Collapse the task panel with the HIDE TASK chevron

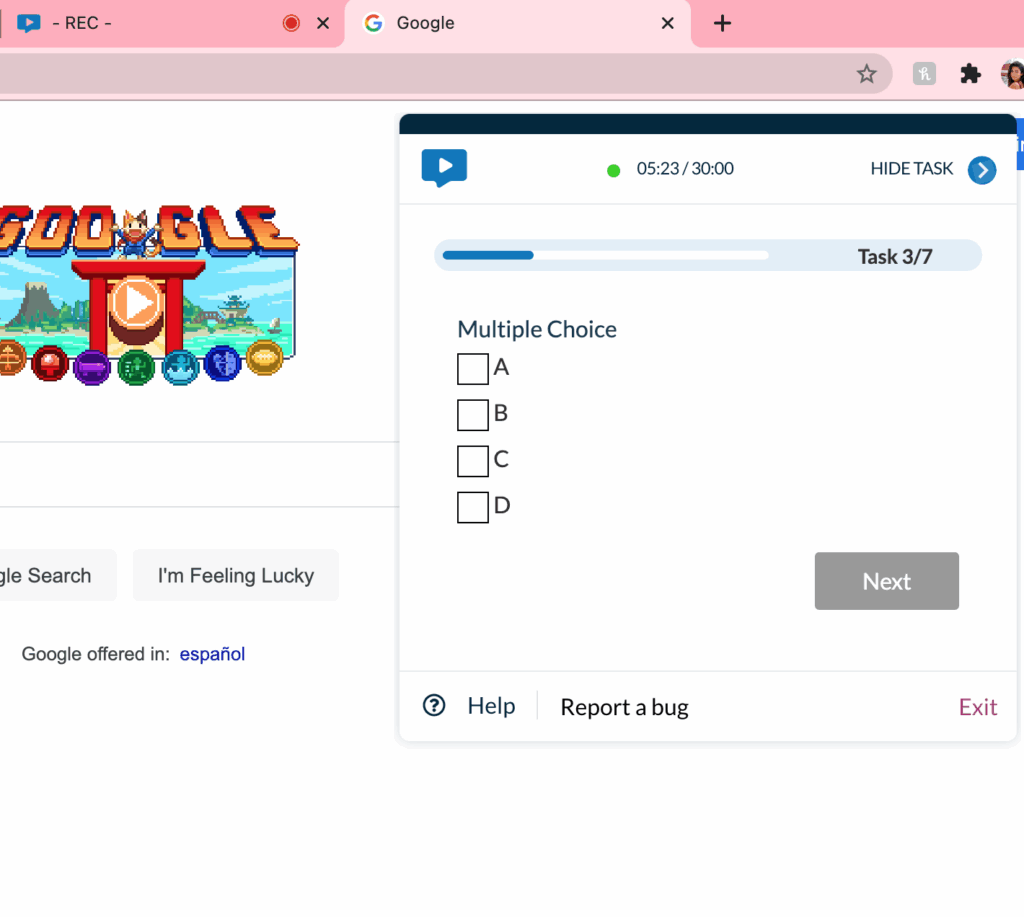tap(982, 169)
